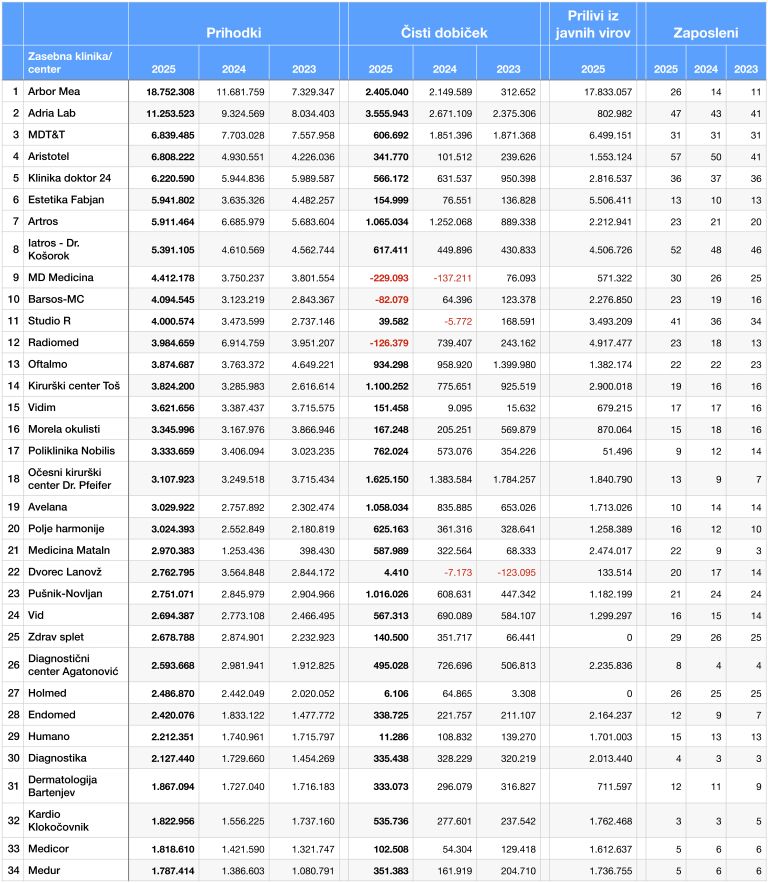Viewport: 768px width, 883px height.
Task: Click Adria Lab 2025 revenue '11.253.523'
Action: tap(170, 113)
